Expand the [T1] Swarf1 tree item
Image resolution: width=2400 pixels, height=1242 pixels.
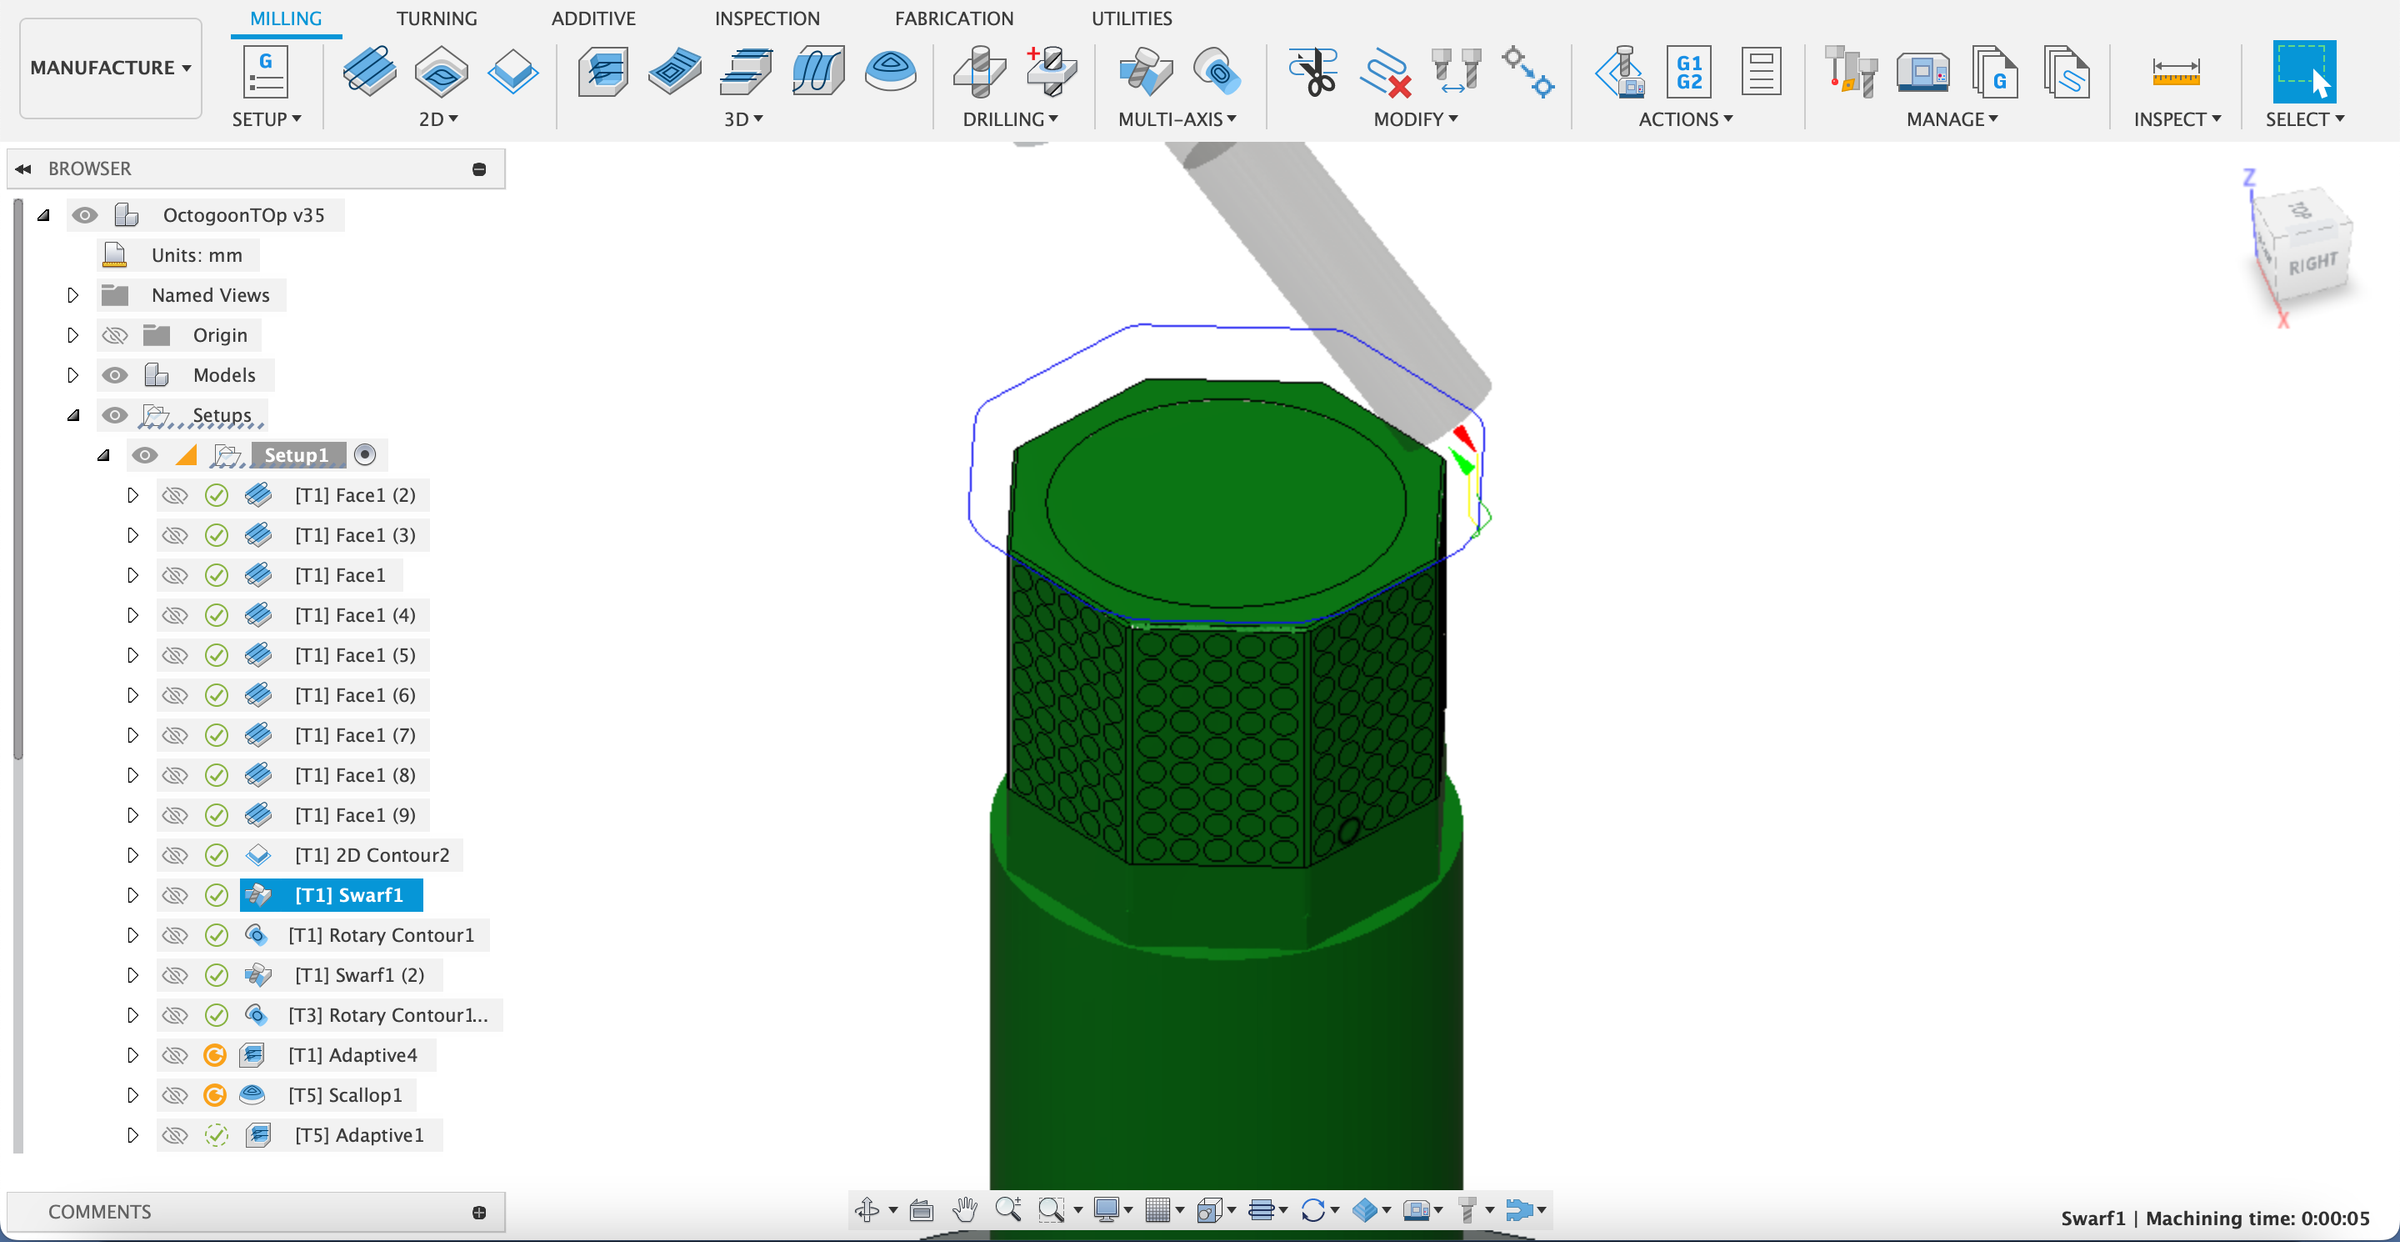click(x=133, y=895)
